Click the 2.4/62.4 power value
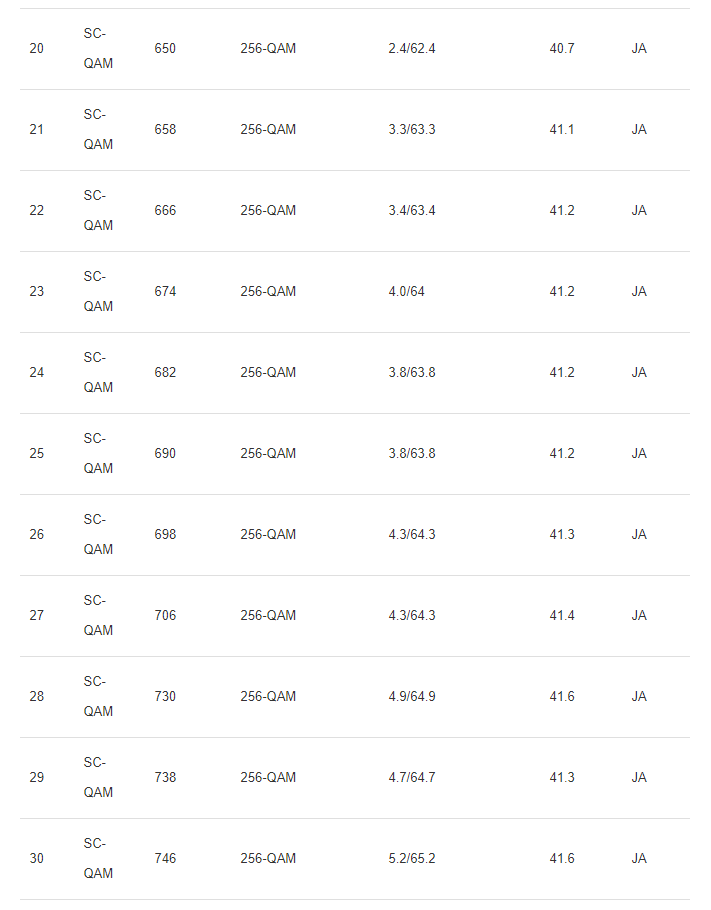Viewport: 711px width, 910px height. [x=412, y=49]
